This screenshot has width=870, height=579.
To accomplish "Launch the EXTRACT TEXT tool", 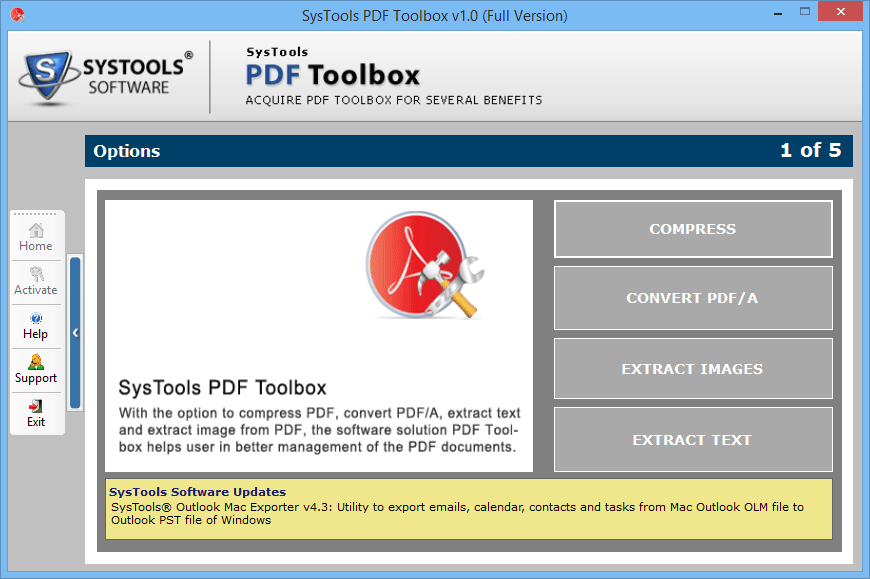I will [x=692, y=440].
